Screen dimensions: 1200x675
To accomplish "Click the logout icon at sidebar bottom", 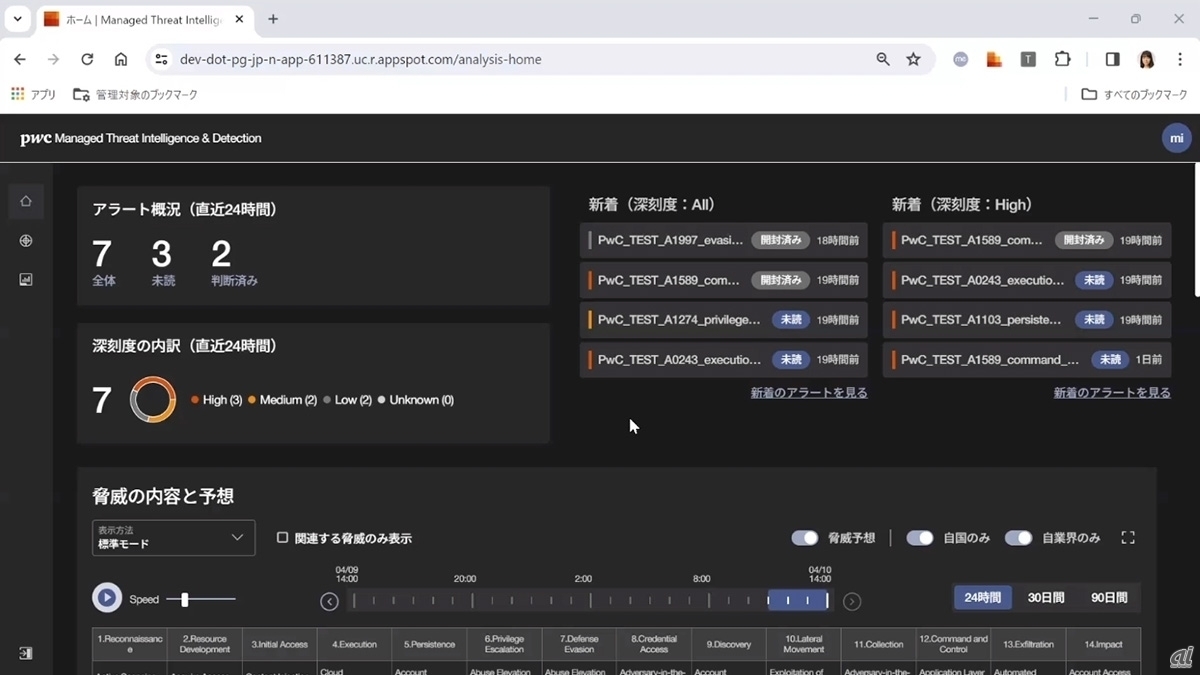I will (x=26, y=653).
